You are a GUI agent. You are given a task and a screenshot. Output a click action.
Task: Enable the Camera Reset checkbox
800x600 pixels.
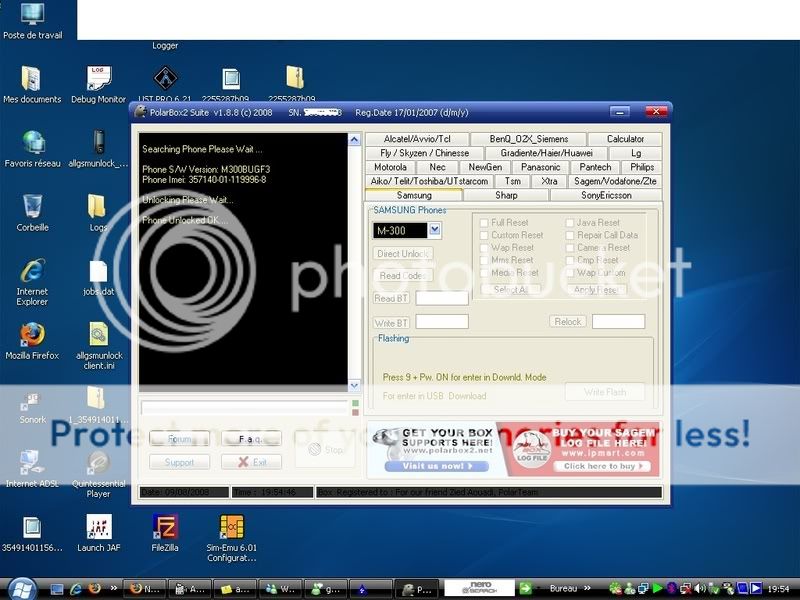coord(570,247)
